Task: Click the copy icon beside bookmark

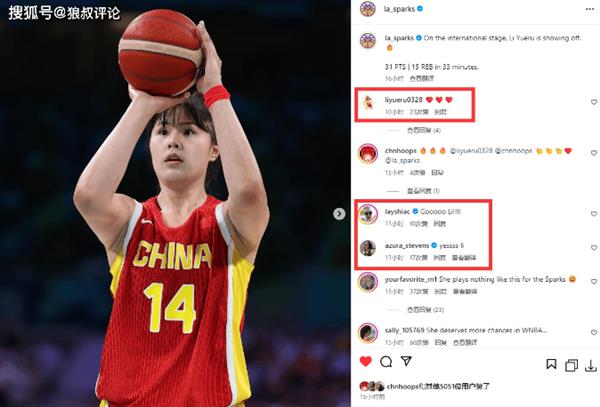Action: [571, 365]
